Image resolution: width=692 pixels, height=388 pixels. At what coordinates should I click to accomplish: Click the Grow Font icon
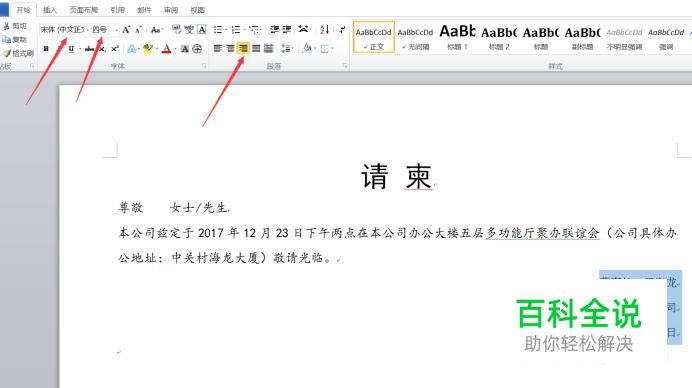[x=126, y=30]
